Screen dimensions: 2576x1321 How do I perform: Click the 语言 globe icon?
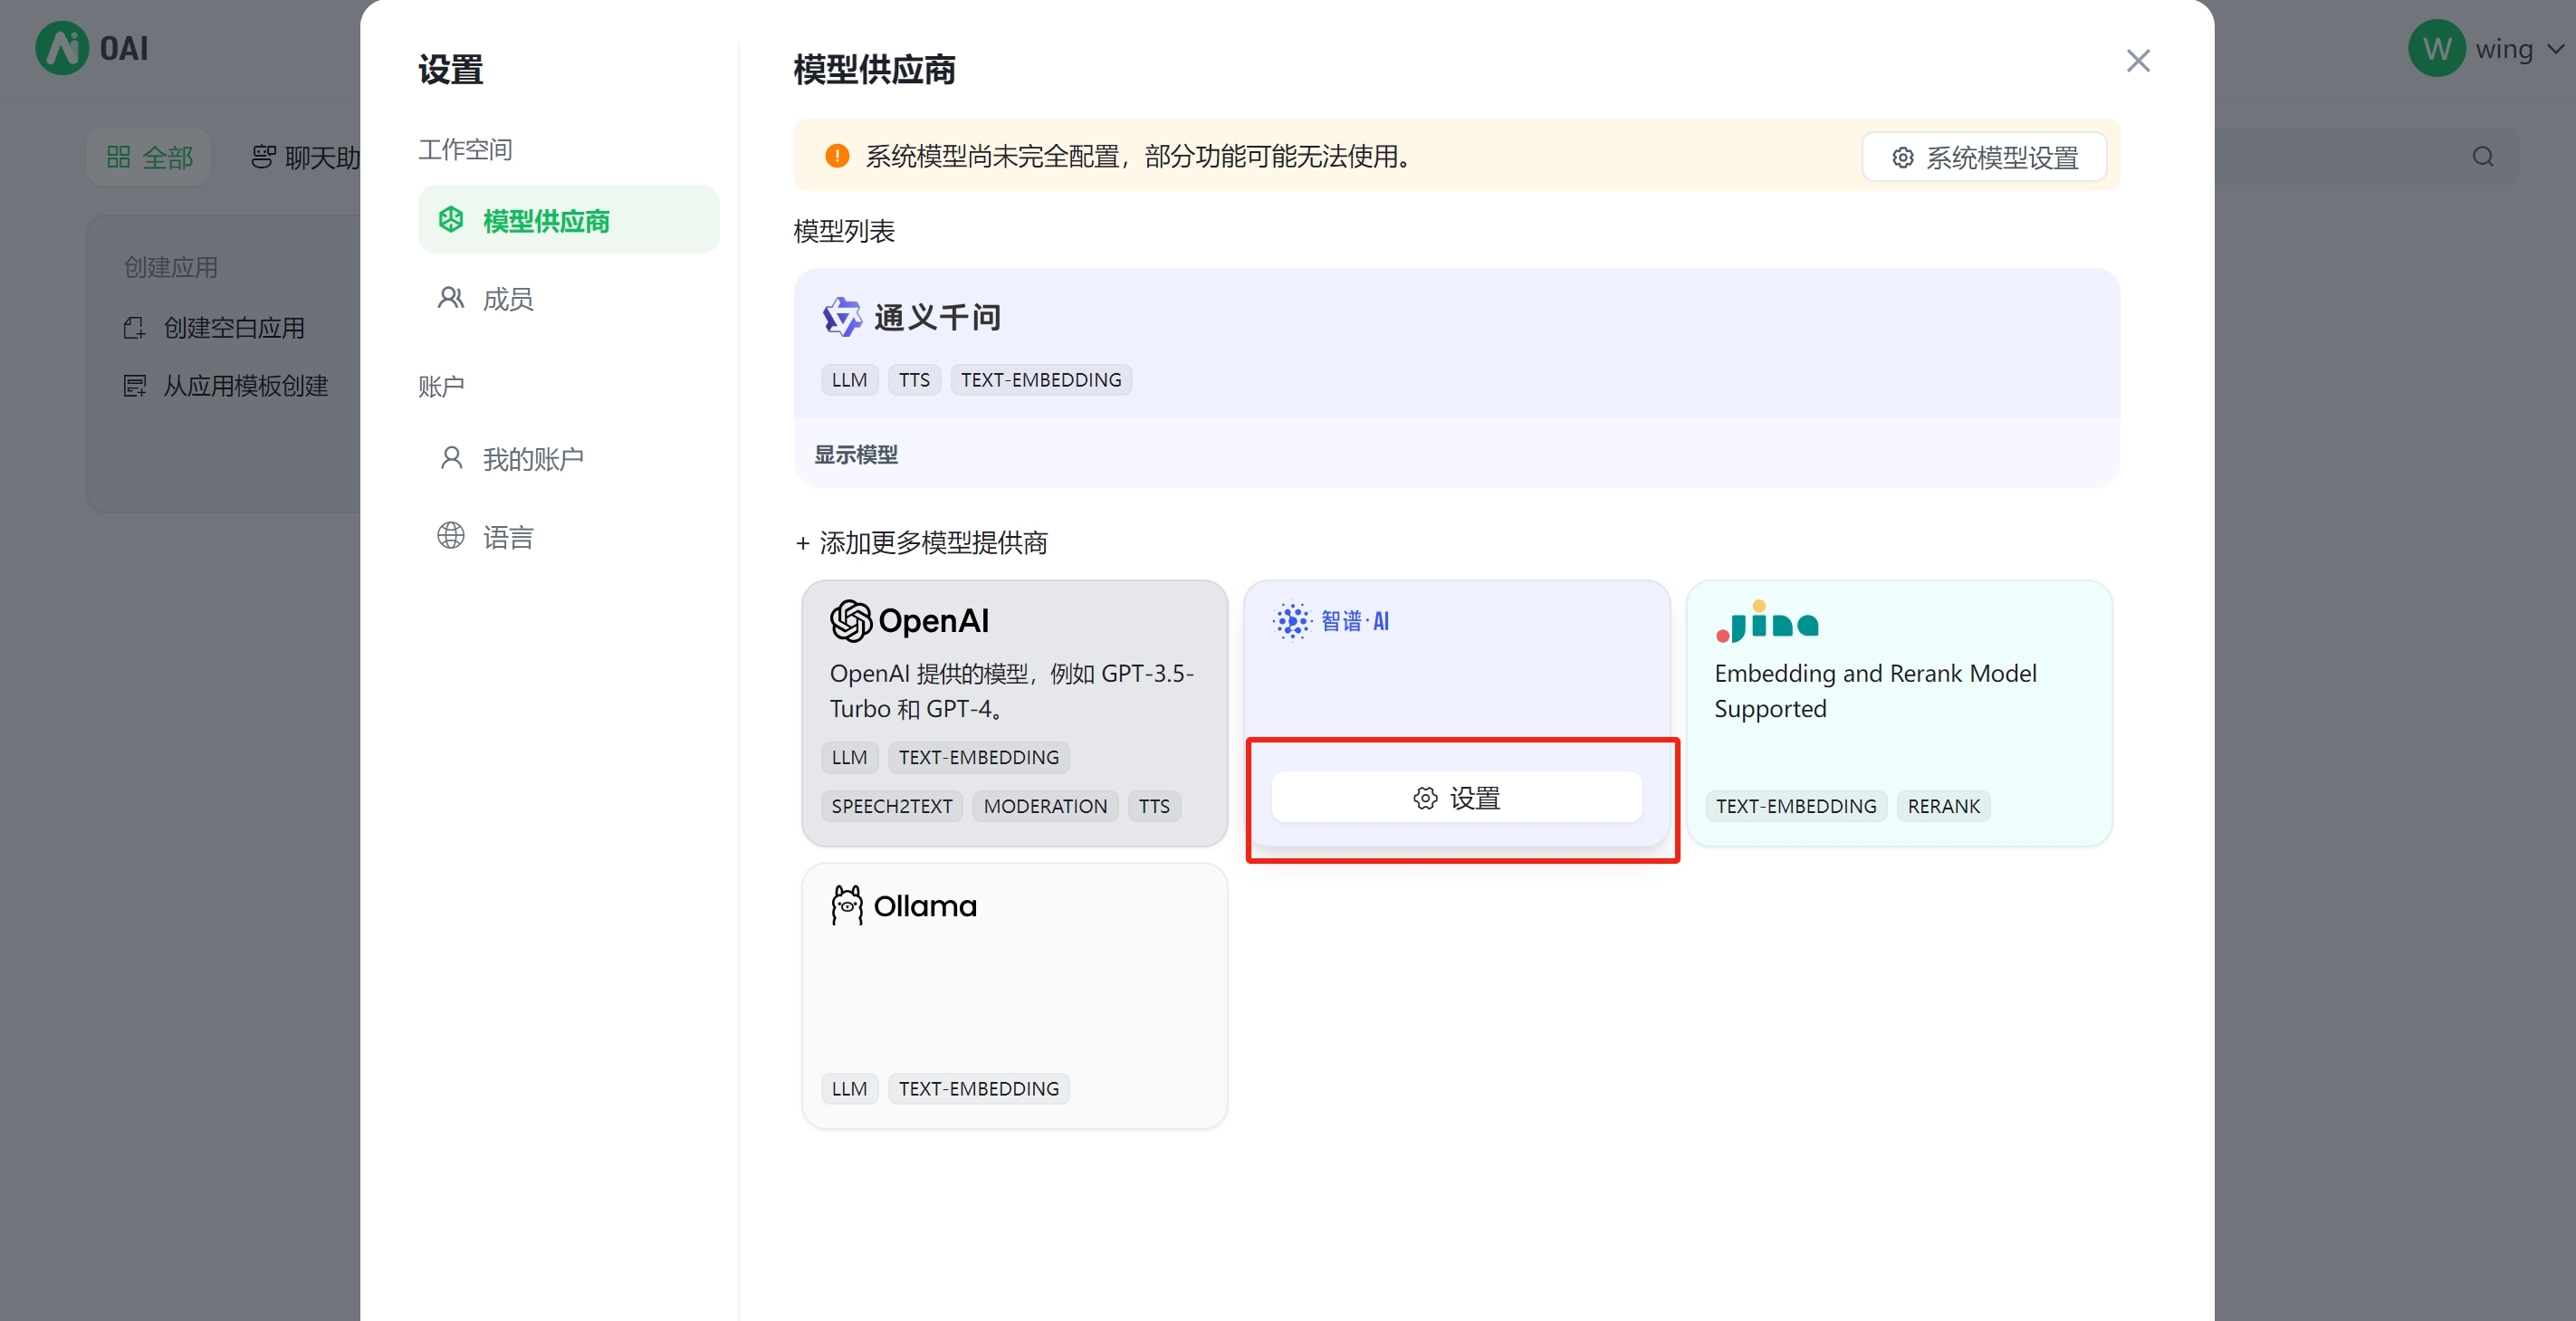(x=451, y=536)
